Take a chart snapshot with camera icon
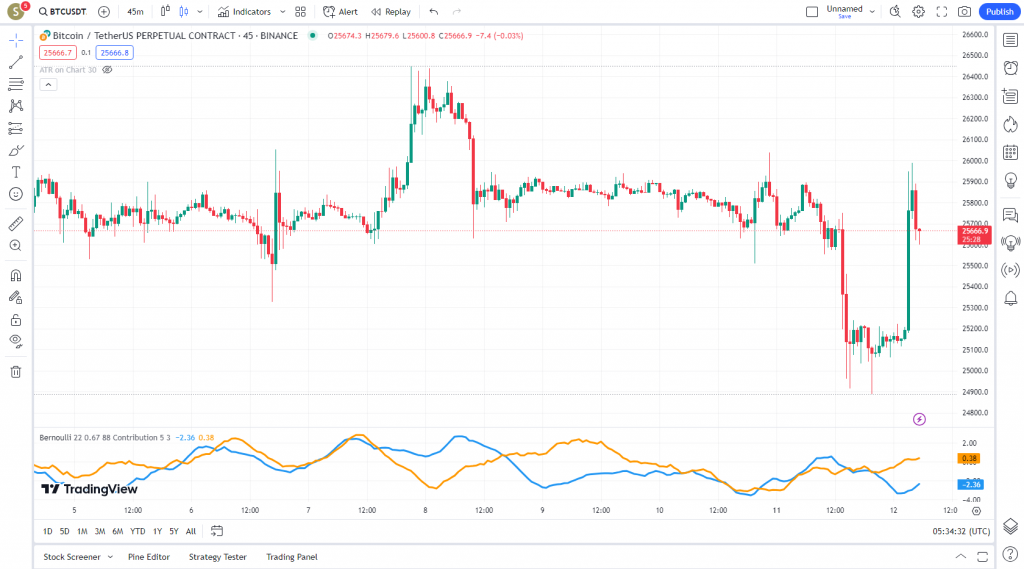Viewport: 1024px width, 569px height. [x=965, y=12]
